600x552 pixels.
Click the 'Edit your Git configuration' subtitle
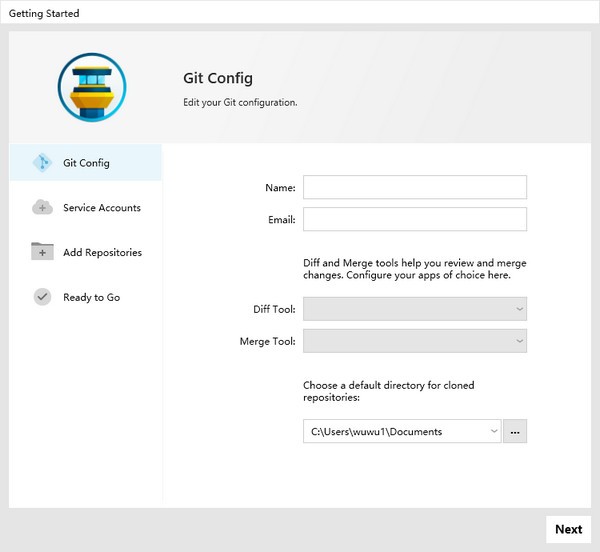pos(240,102)
